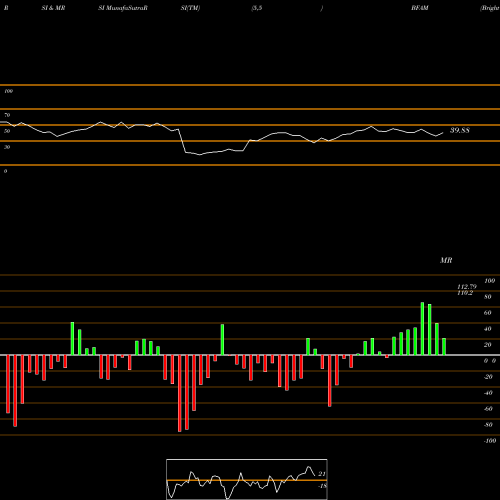Viewport: 500px width, 500px height.
Task: Click the 112.79 value label
Action: coord(467,287)
